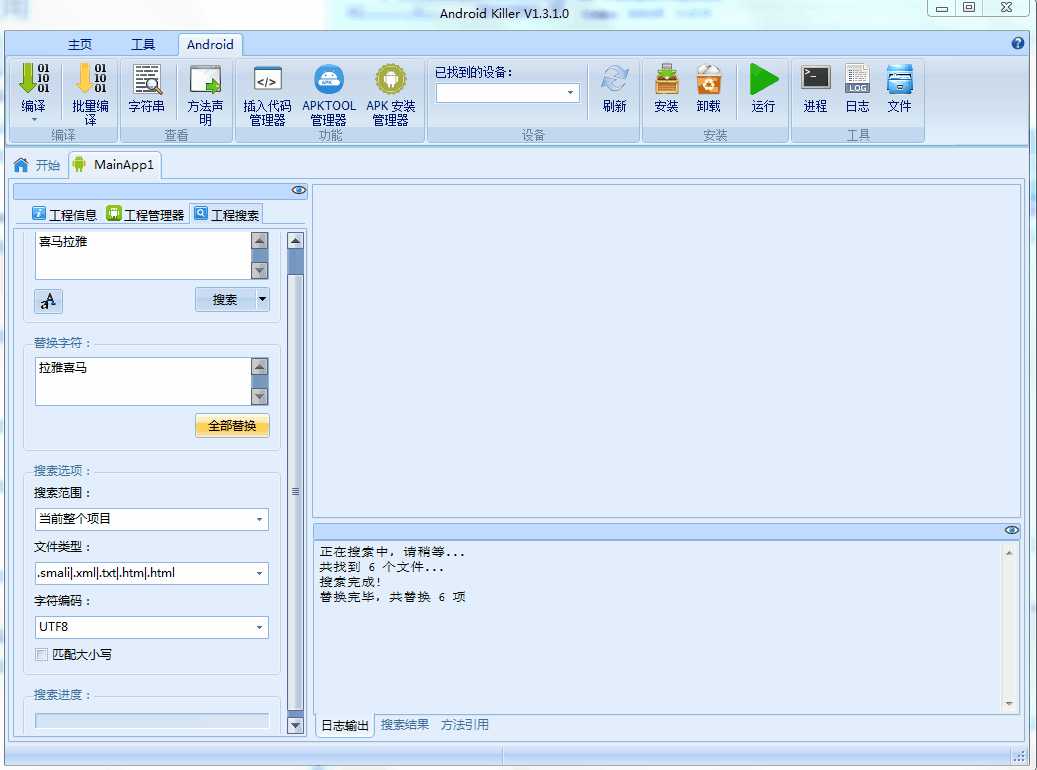Click the log line 共找到 6 个文件

click(382, 567)
